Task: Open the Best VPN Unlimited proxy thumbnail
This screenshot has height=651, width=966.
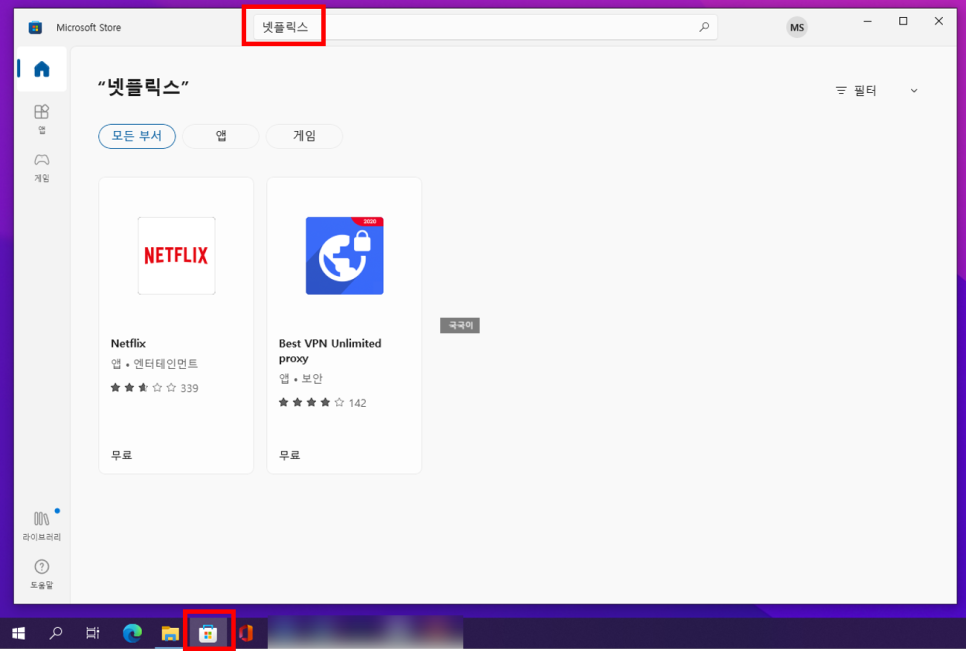Action: (344, 256)
